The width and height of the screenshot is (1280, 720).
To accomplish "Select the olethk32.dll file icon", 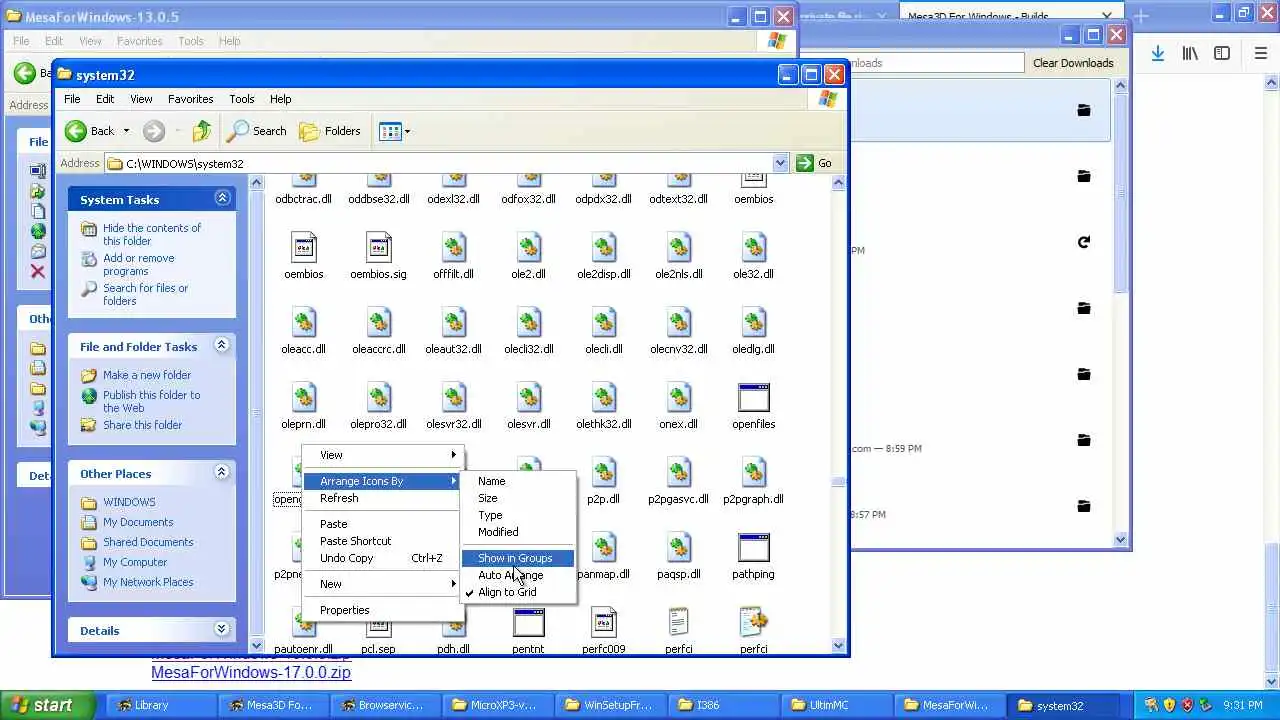I will pos(603,397).
